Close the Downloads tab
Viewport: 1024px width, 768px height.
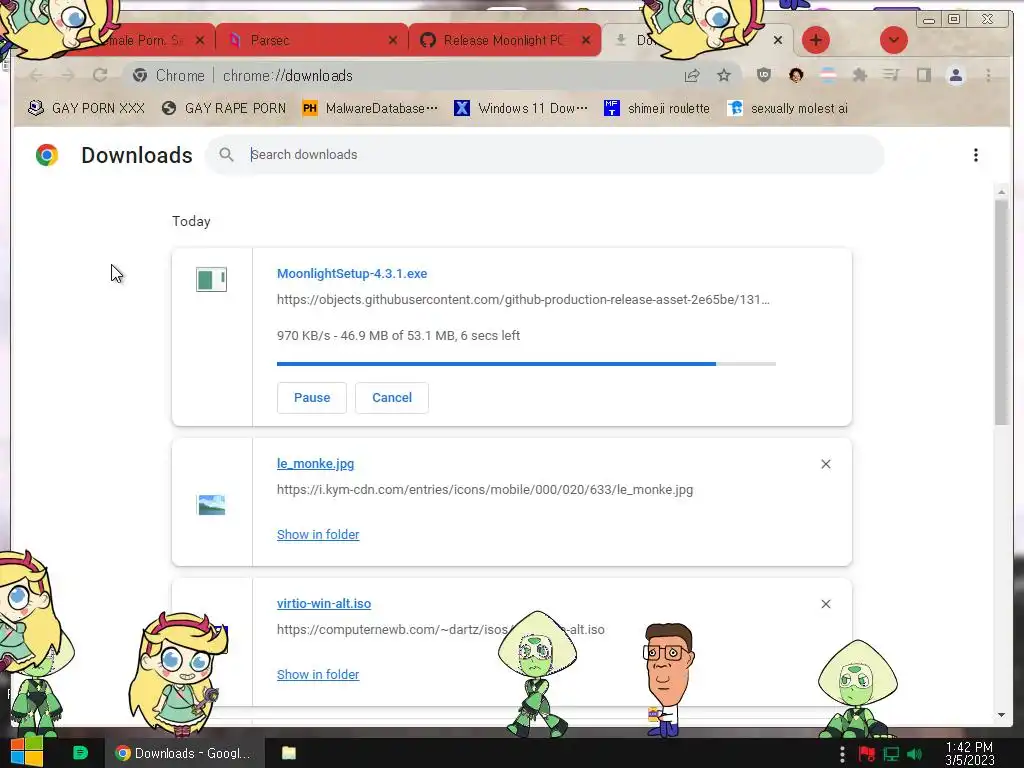(777, 40)
